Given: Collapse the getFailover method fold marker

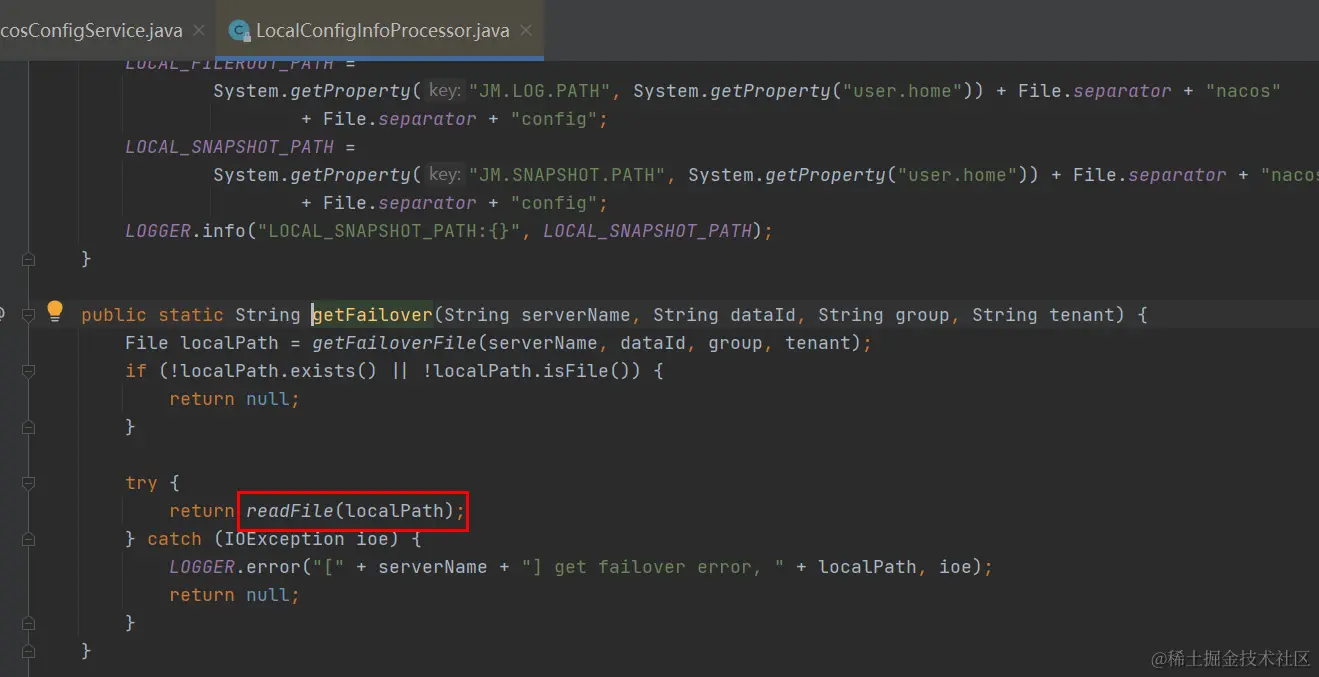Looking at the screenshot, I should point(28,315).
